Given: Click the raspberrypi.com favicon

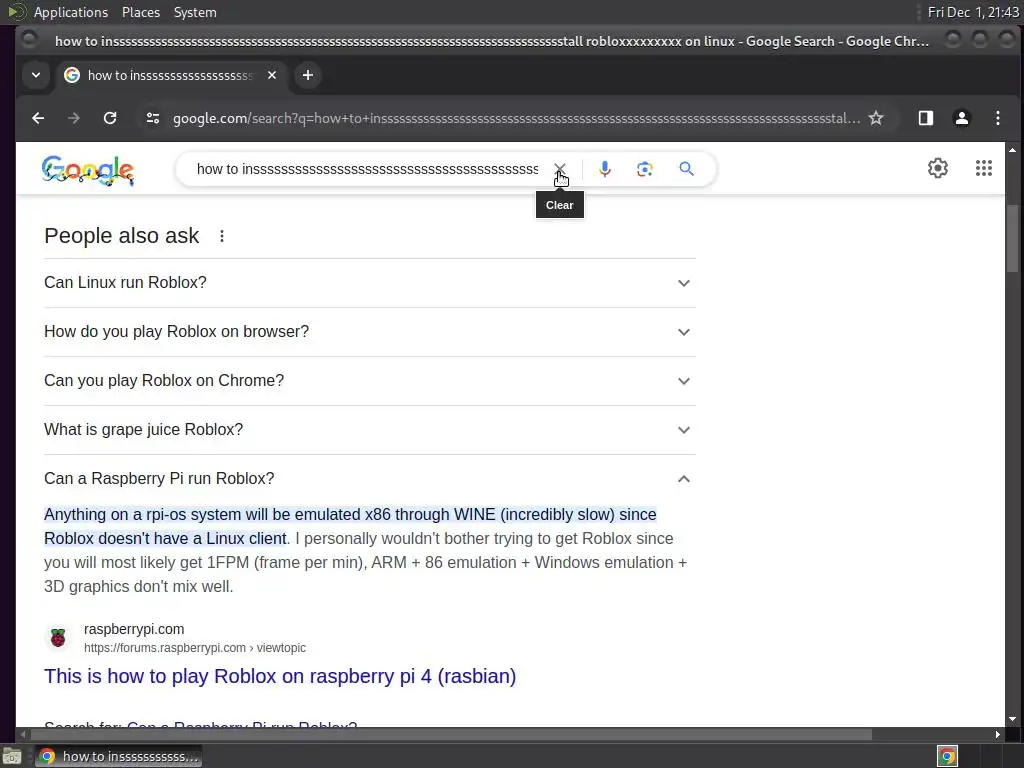Looking at the screenshot, I should click(58, 637).
